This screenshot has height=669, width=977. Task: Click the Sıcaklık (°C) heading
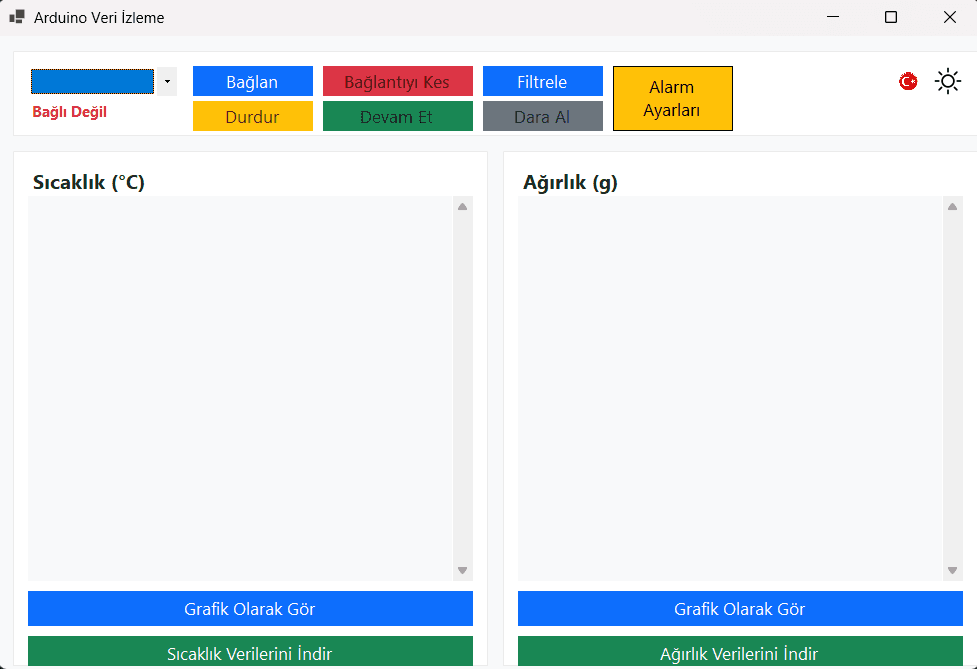coord(88,183)
